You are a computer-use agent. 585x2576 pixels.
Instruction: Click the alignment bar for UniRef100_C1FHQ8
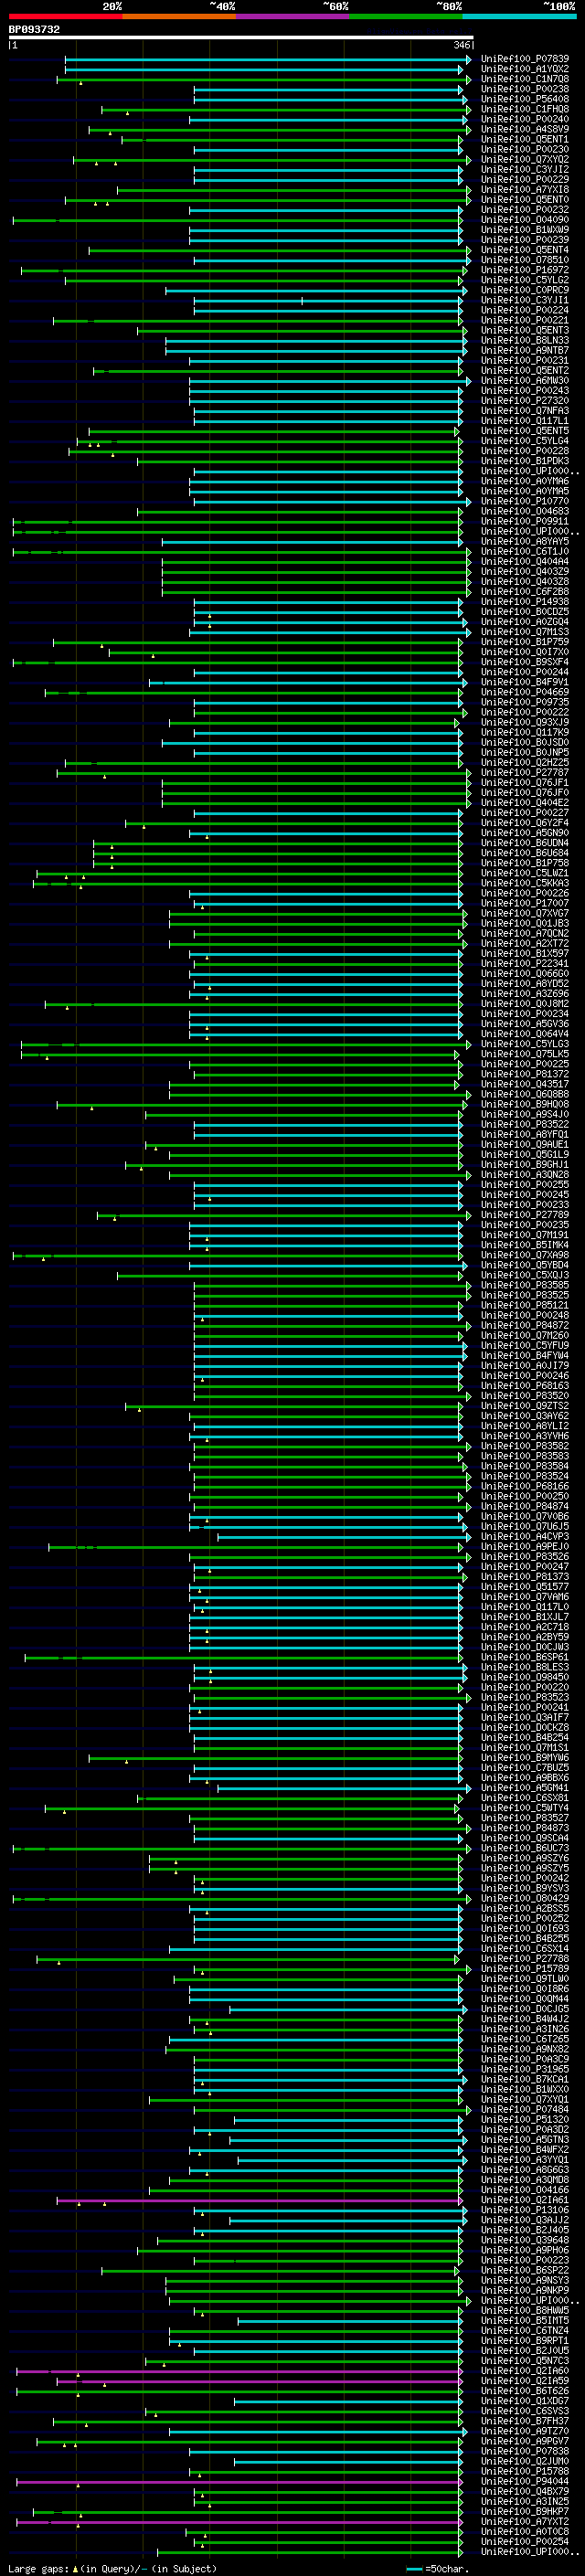pyautogui.click(x=285, y=110)
